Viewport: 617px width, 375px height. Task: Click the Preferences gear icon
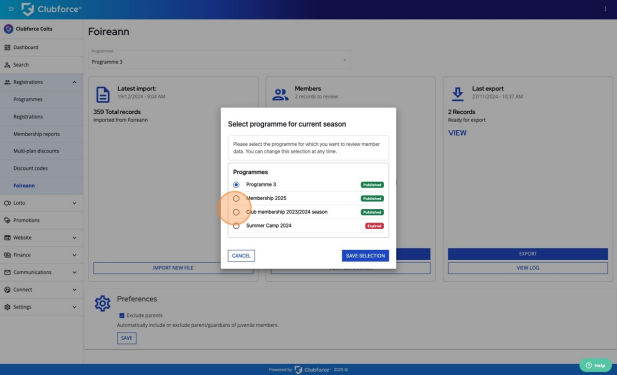pos(102,303)
